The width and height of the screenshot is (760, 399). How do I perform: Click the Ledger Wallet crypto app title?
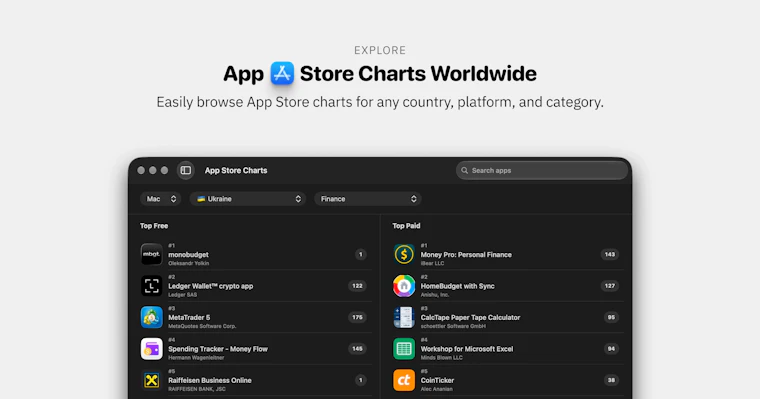point(210,286)
